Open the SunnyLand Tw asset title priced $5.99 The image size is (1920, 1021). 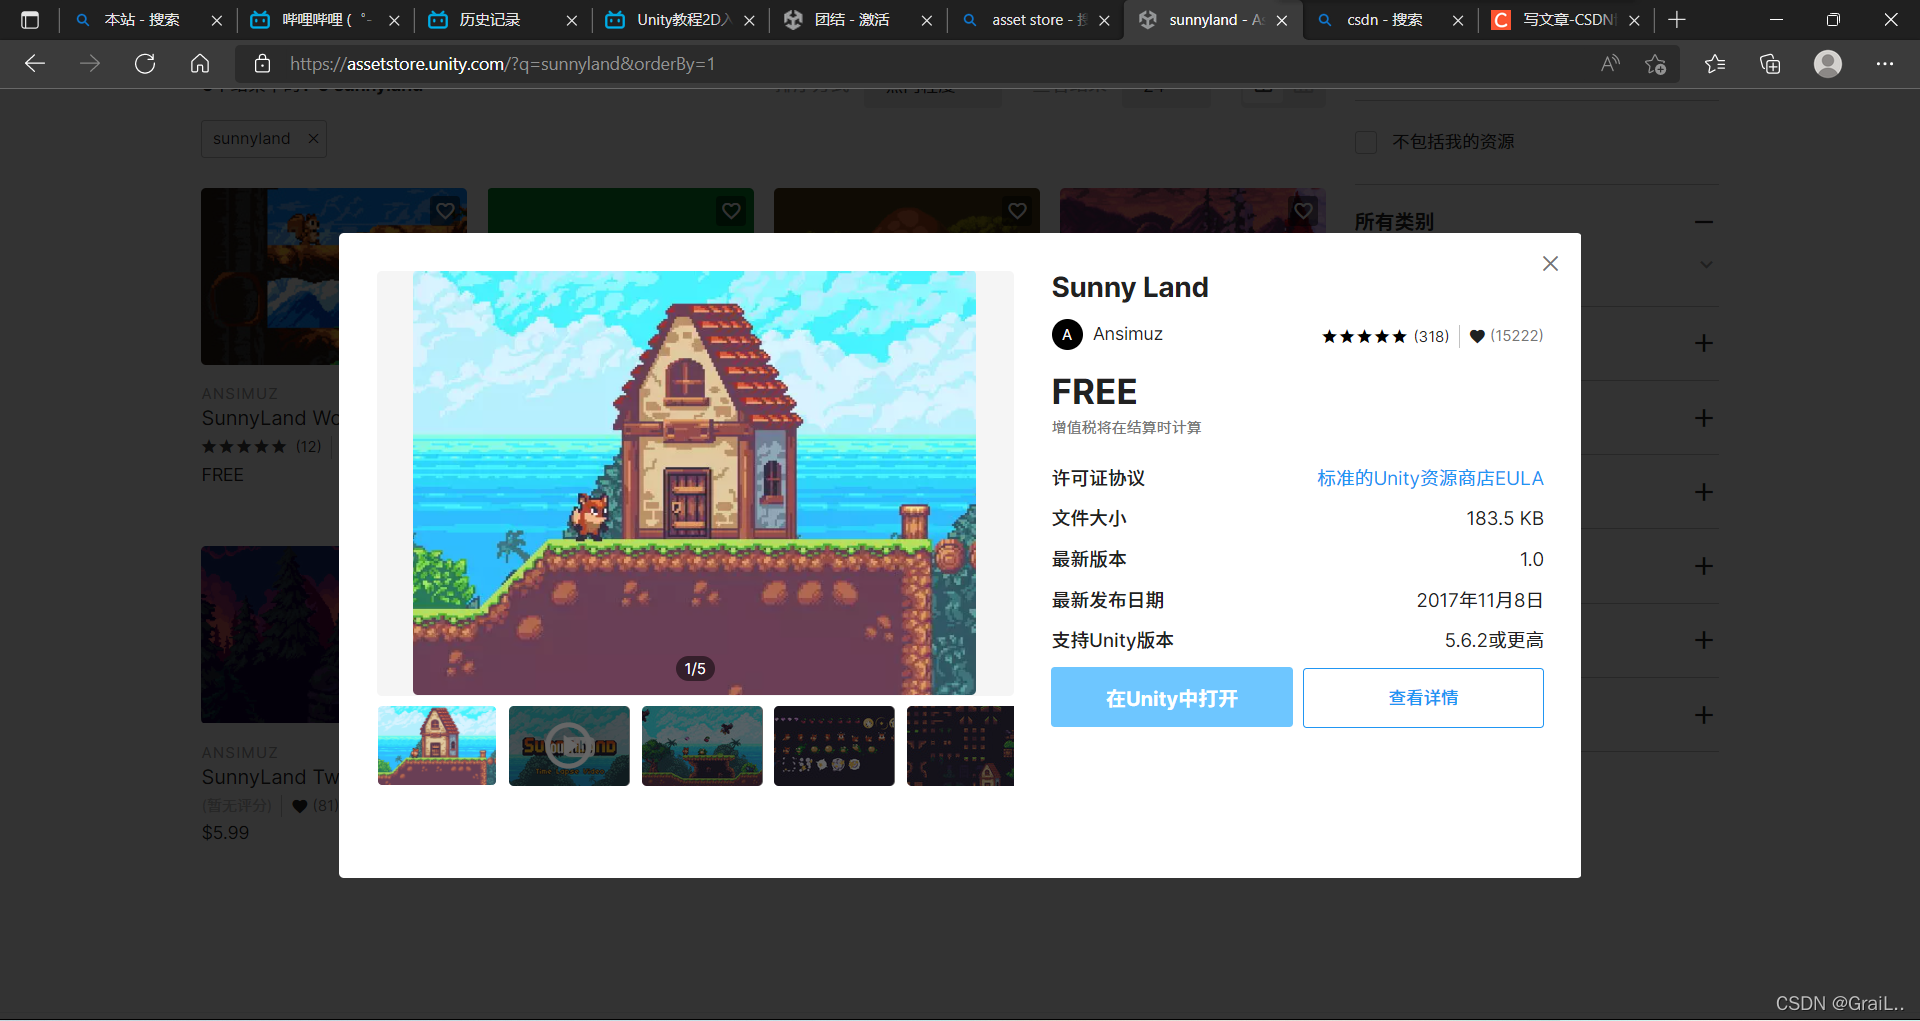point(270,777)
